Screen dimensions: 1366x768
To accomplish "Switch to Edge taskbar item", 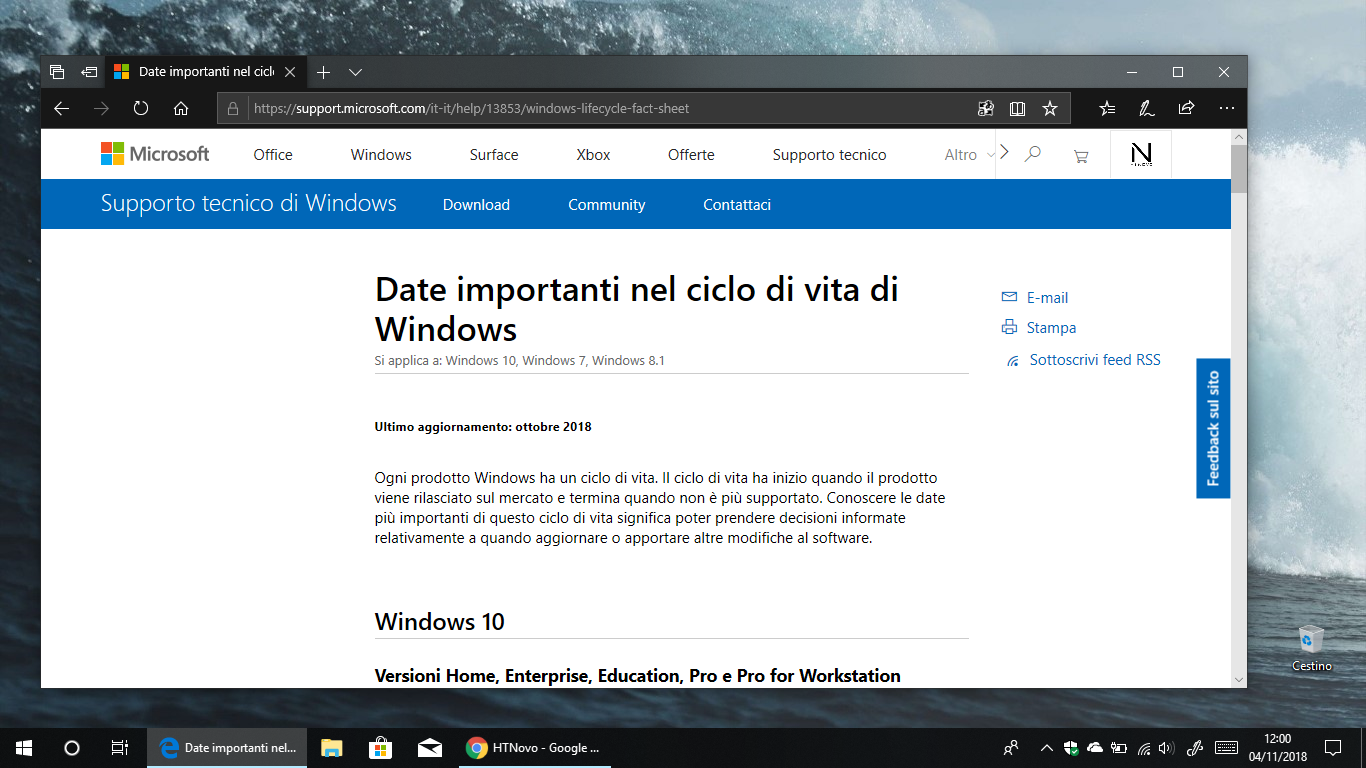I will [x=228, y=747].
